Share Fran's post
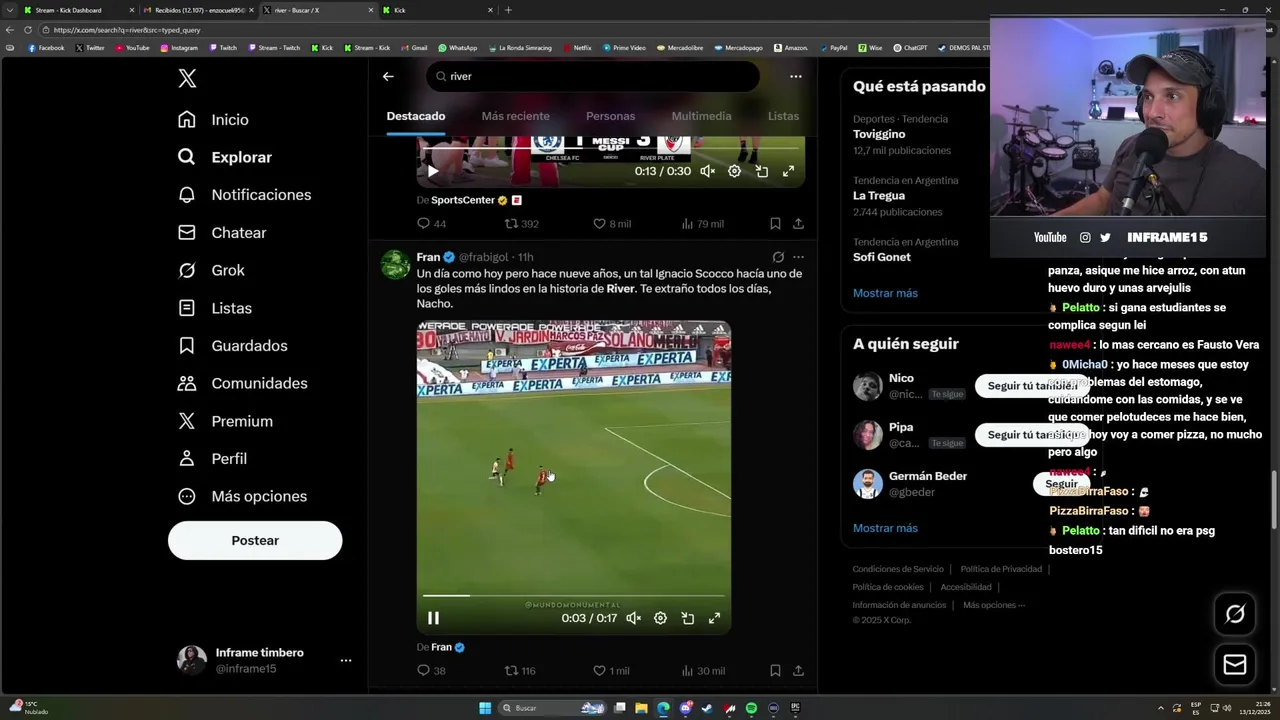Image resolution: width=1280 pixels, height=720 pixels. point(798,671)
